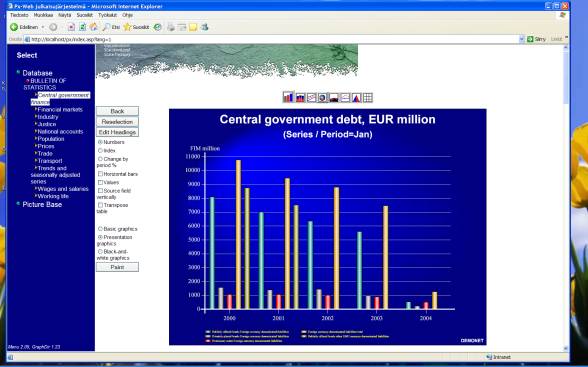Click the Edit Headings button
588x367 pixels.
117,132
